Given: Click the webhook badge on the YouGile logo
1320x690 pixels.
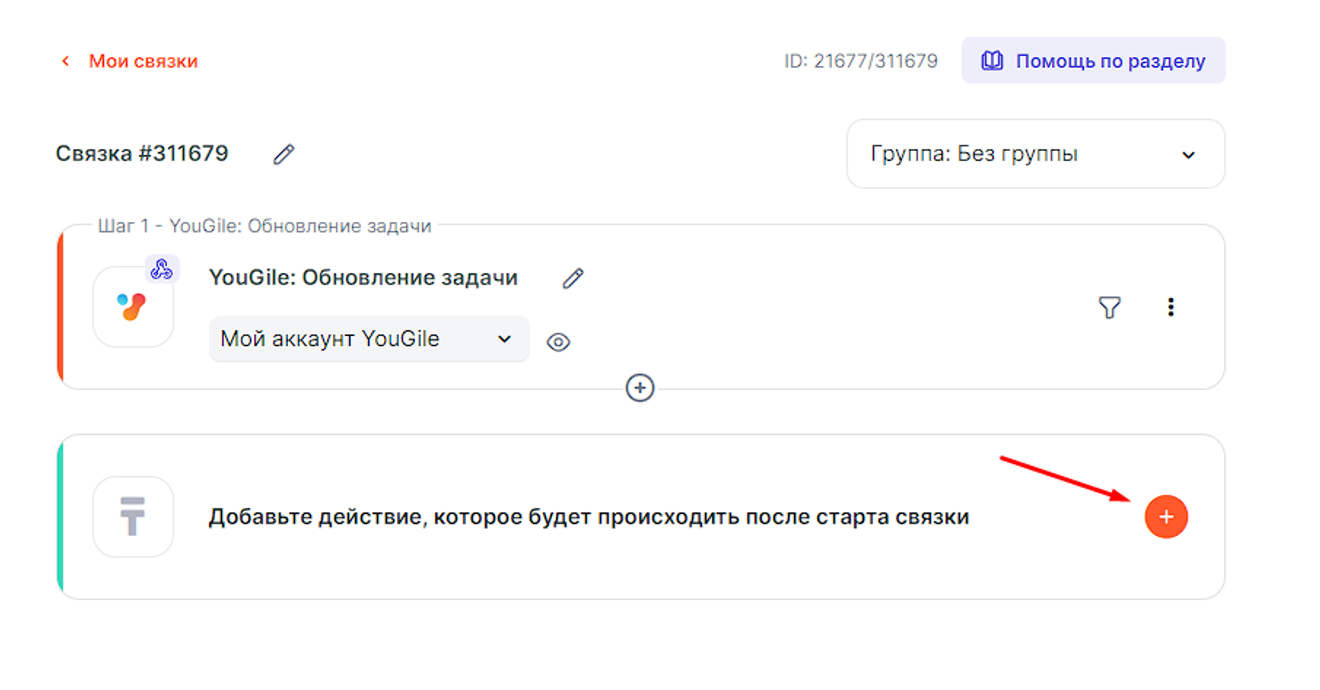Looking at the screenshot, I should (x=161, y=270).
